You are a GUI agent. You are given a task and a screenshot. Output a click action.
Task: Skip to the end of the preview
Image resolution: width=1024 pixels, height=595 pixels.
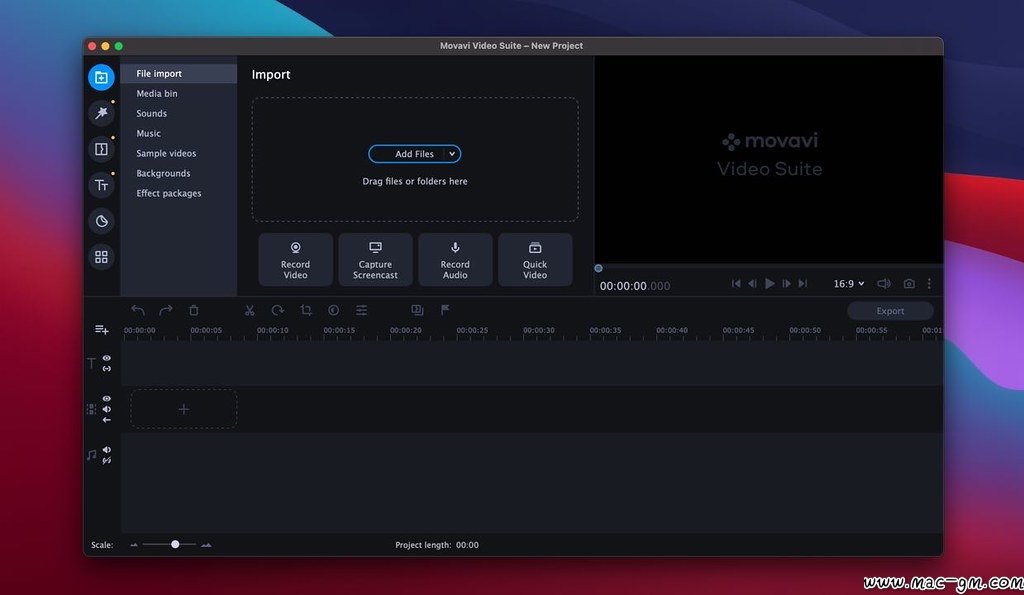(803, 283)
